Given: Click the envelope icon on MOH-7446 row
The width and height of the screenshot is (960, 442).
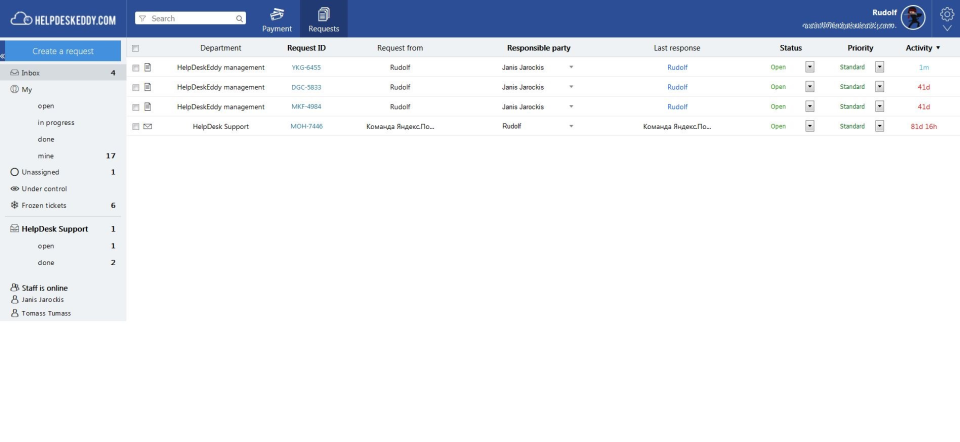Looking at the screenshot, I should [x=148, y=126].
